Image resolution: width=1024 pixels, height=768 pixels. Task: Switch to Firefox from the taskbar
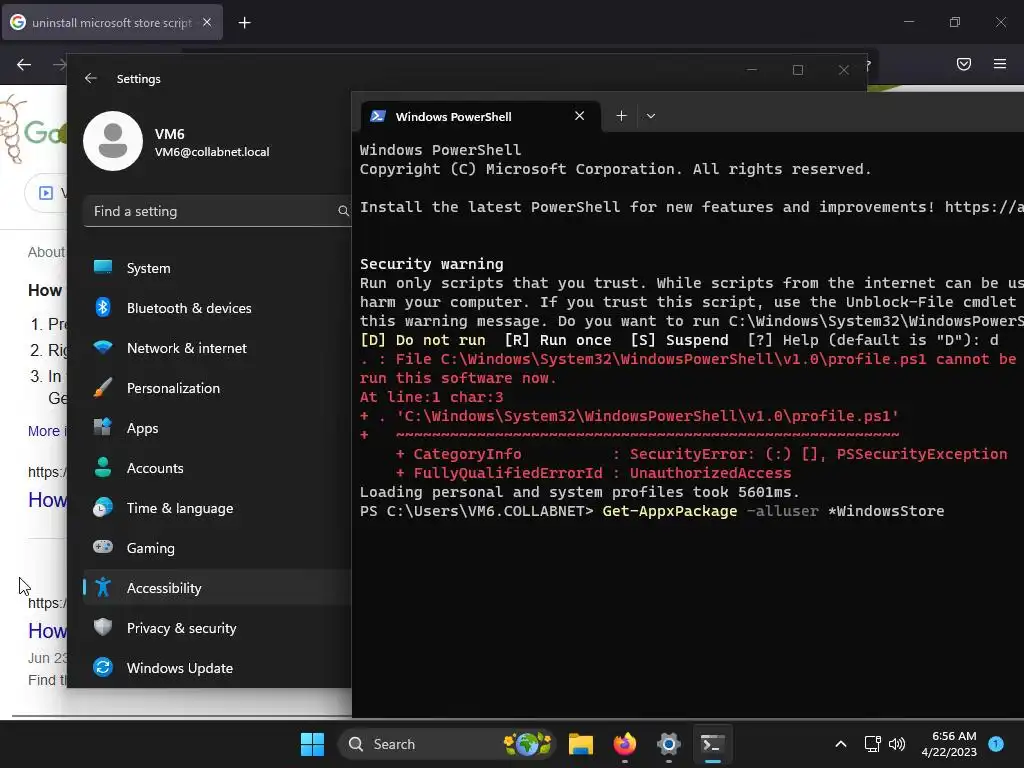[625, 744]
